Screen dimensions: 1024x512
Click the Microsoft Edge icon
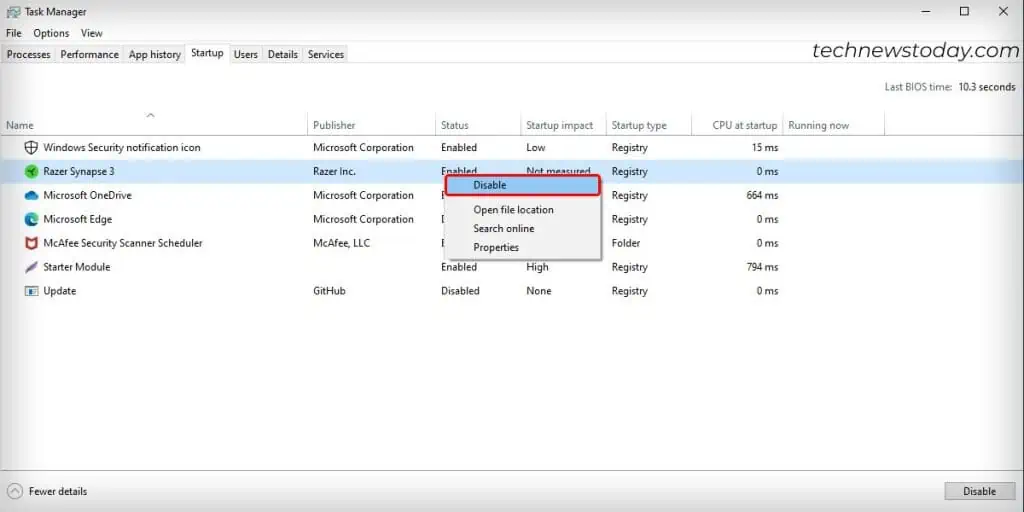coord(31,219)
